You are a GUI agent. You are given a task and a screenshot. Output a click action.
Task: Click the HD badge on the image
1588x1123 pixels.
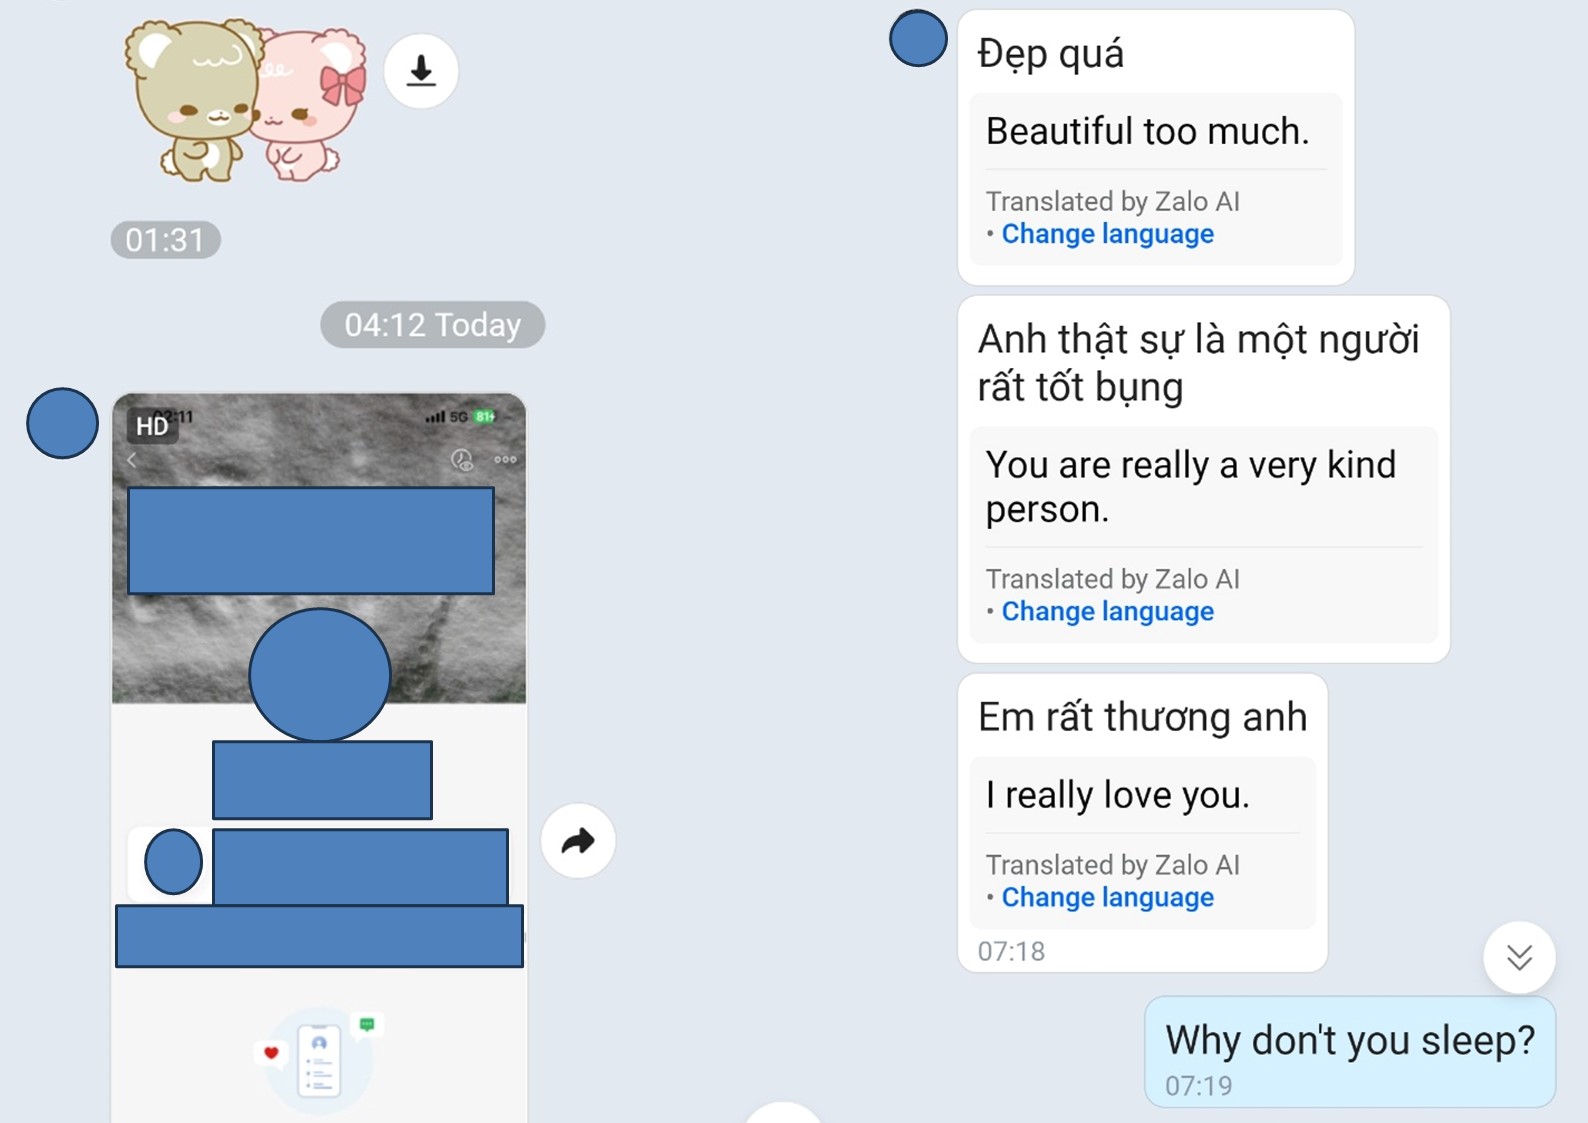[152, 426]
